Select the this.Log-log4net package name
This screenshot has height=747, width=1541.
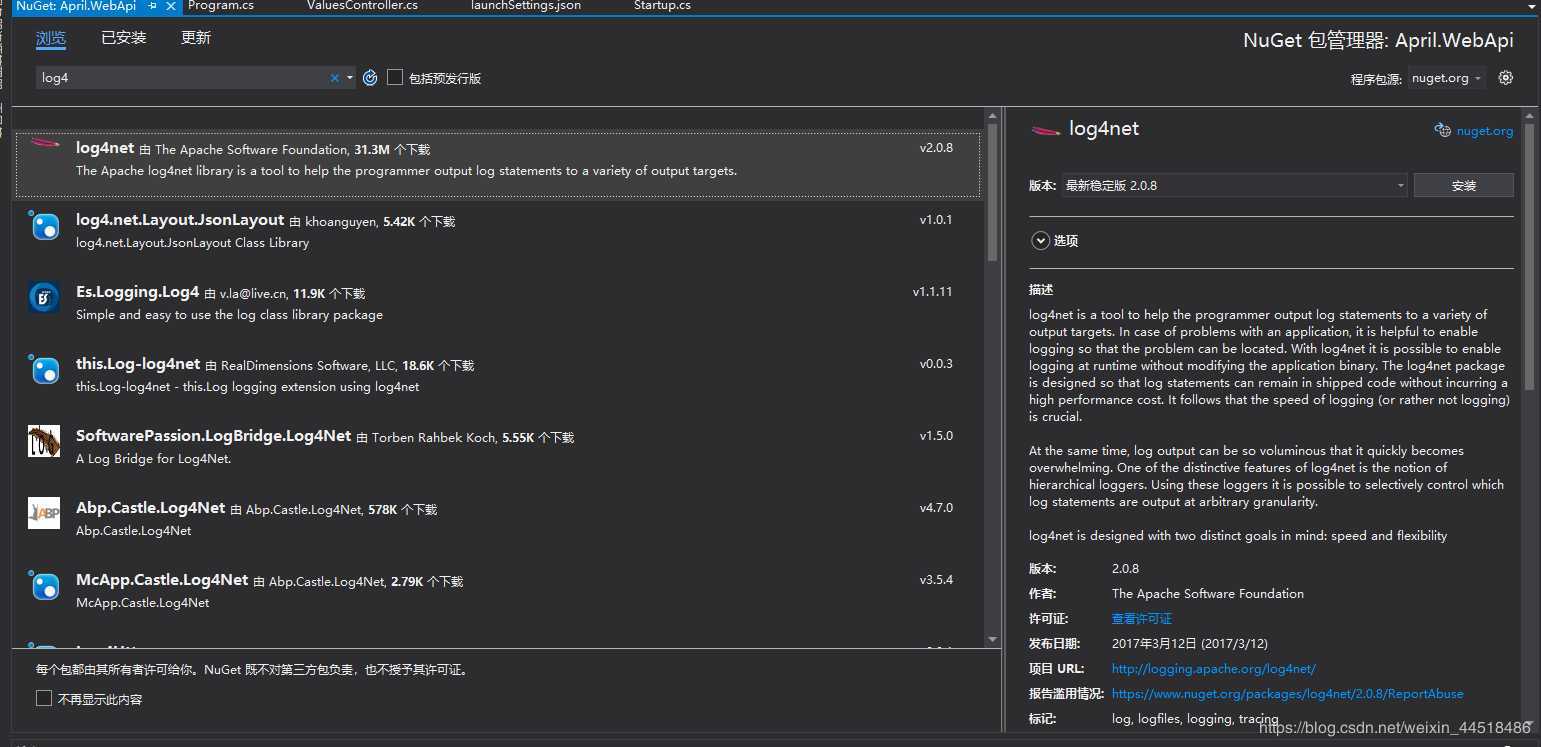(138, 364)
